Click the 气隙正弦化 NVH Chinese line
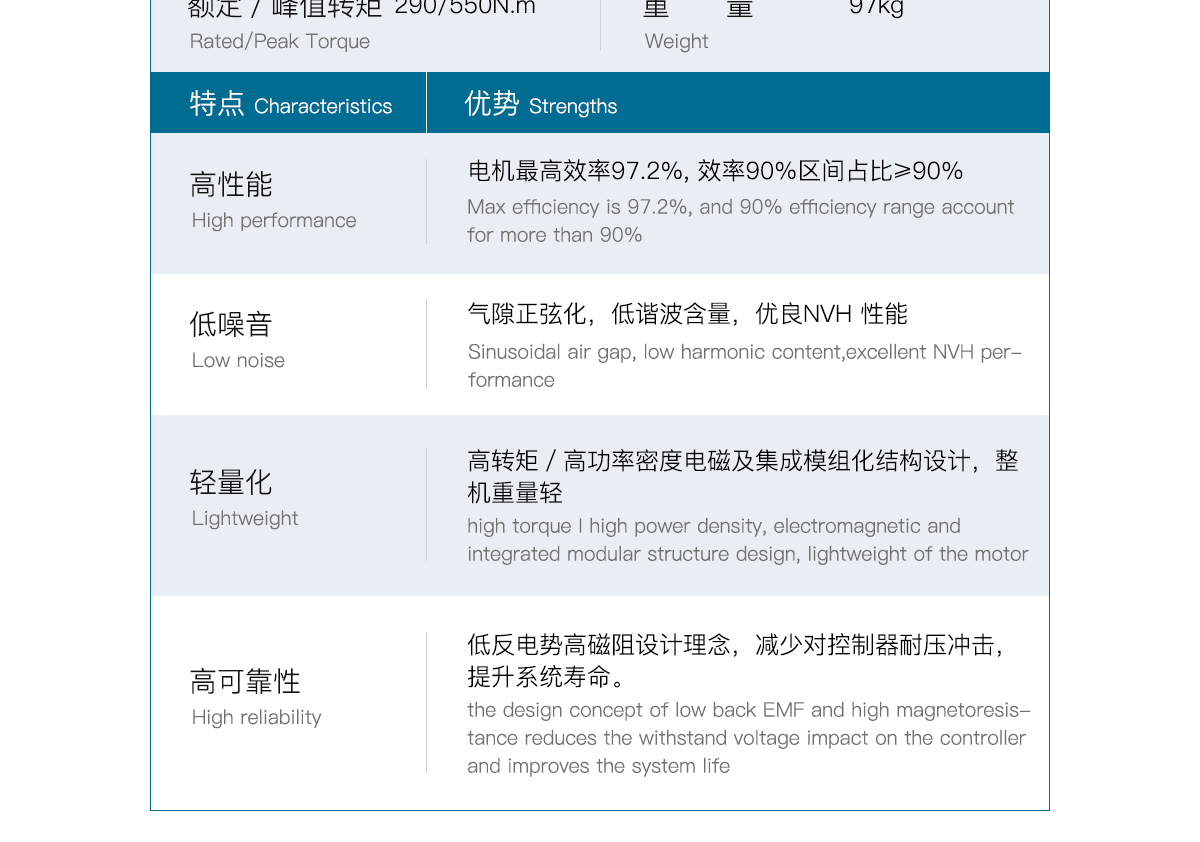 coord(687,314)
